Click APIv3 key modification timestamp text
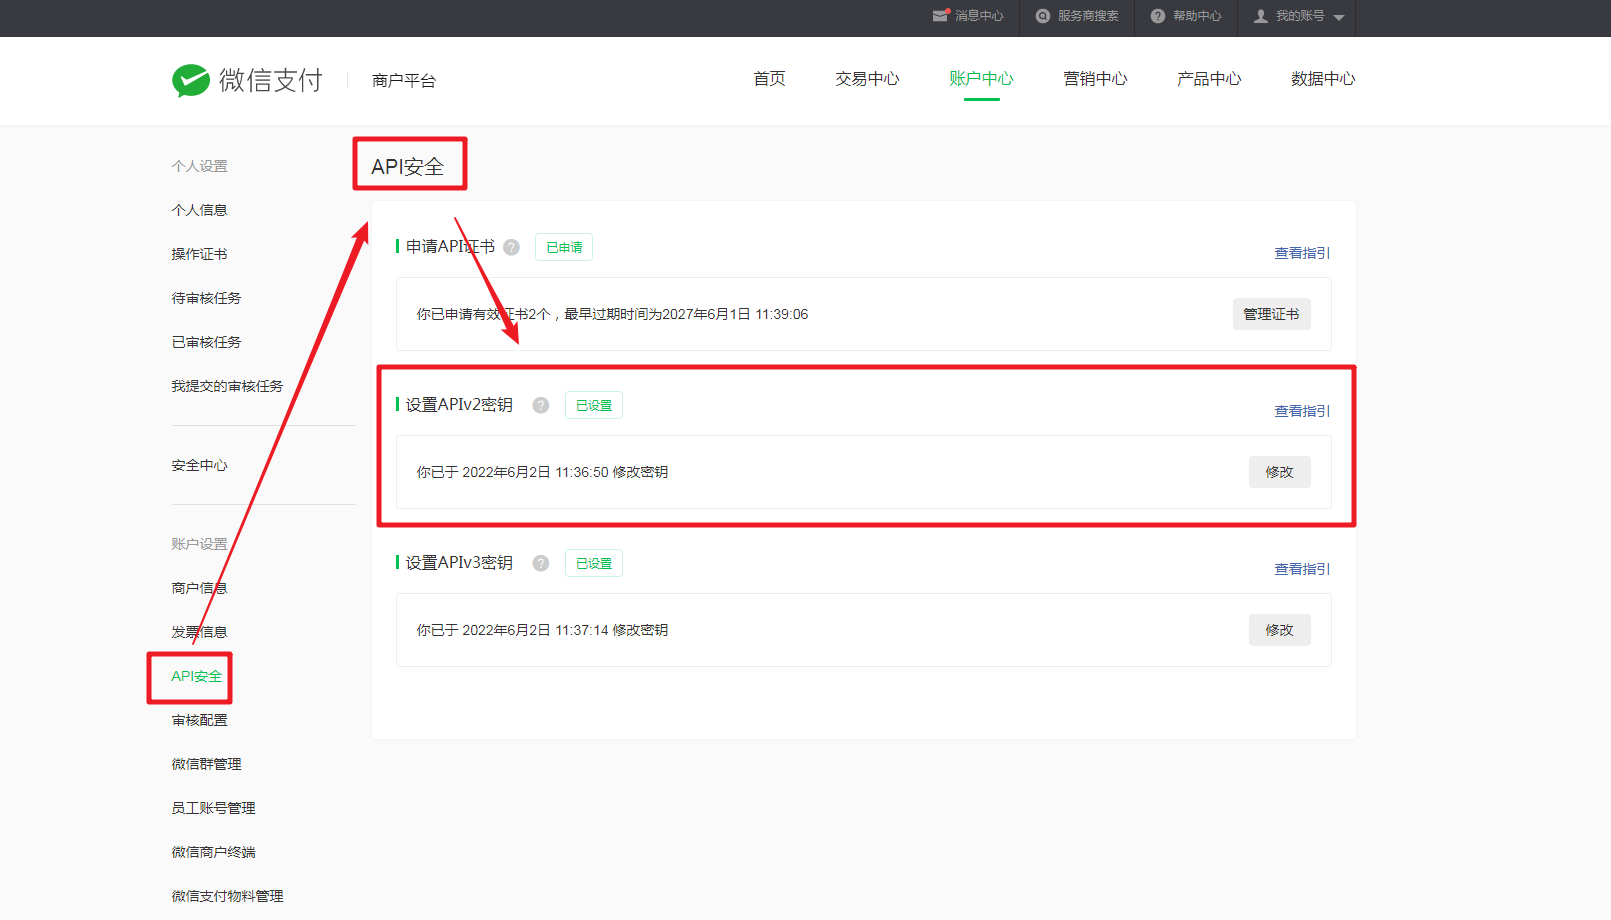This screenshot has width=1611, height=920. [542, 630]
